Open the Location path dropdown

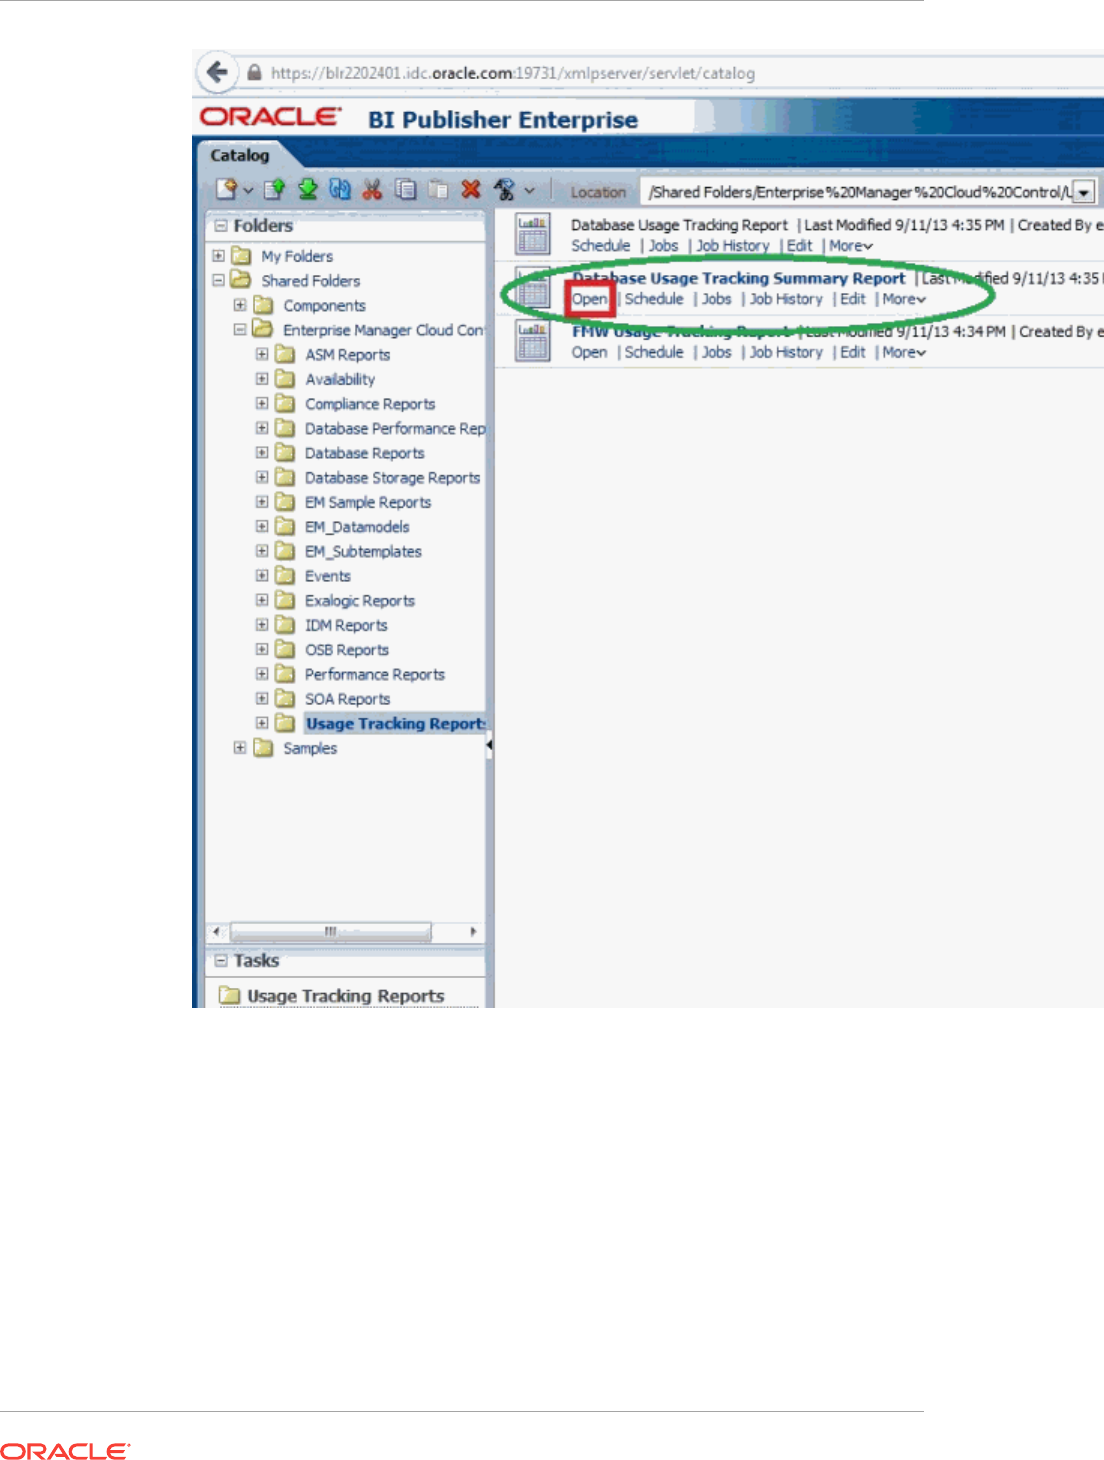[x=1084, y=192]
